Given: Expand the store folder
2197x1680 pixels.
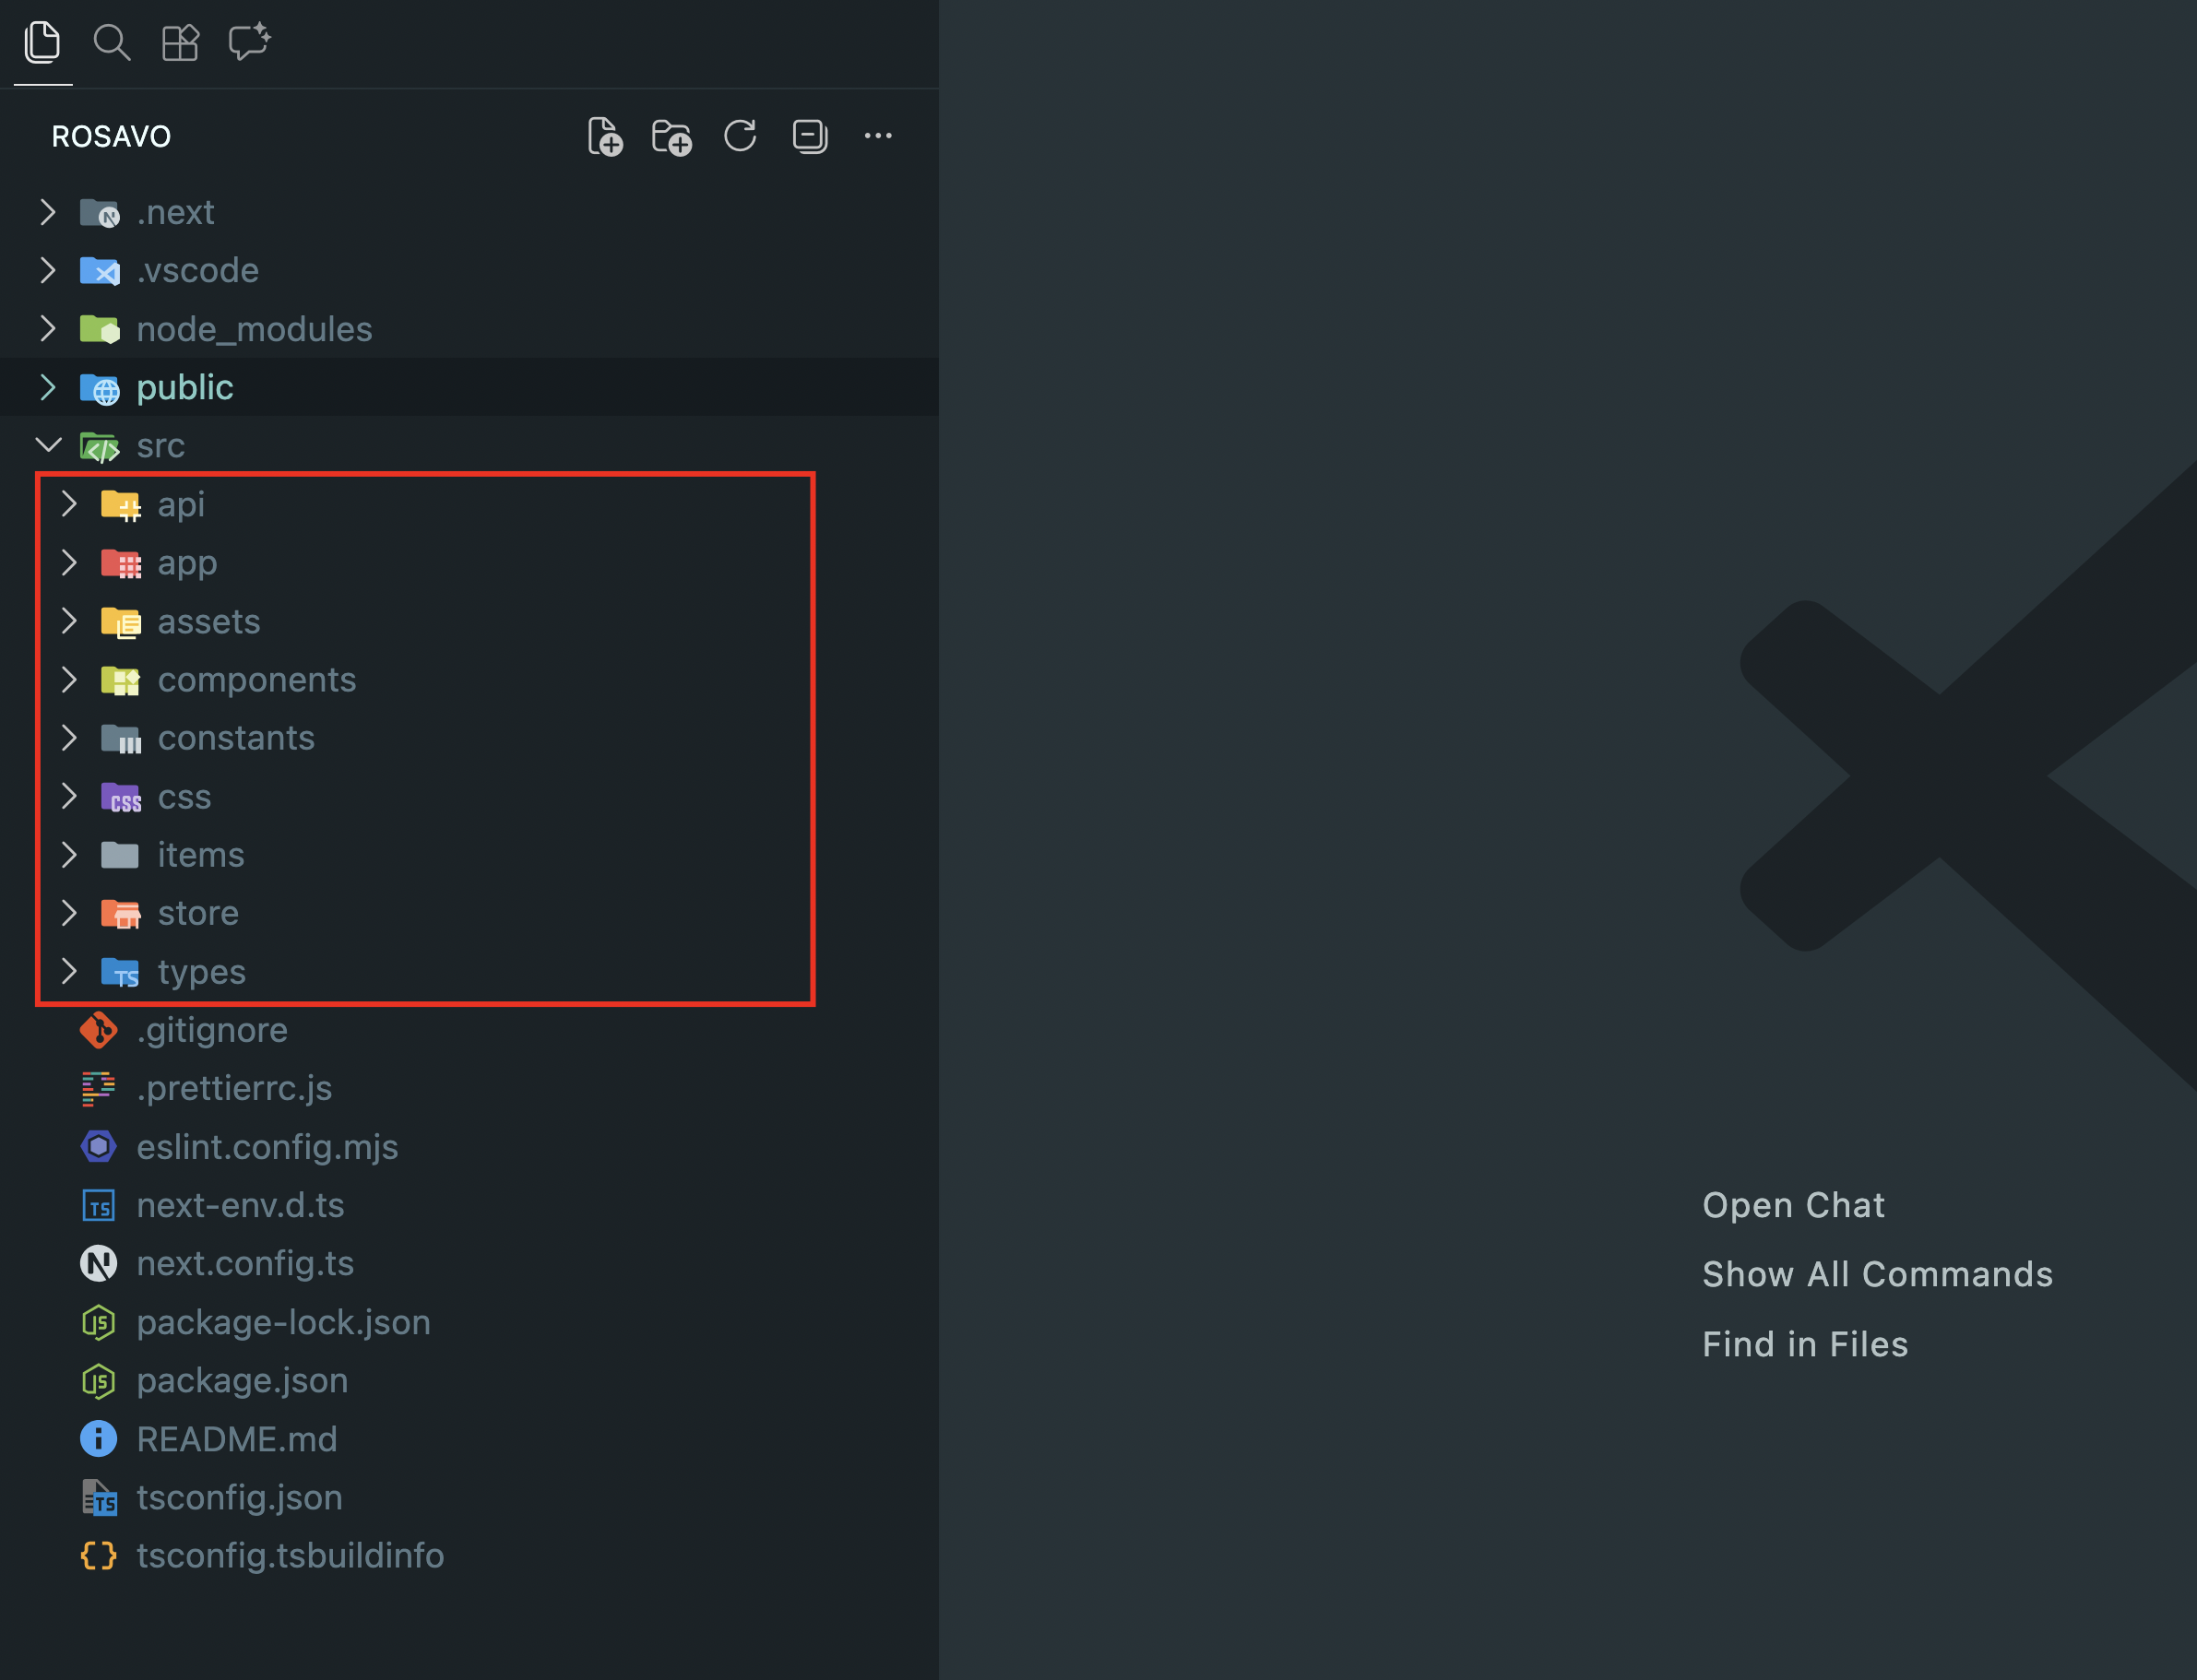Looking at the screenshot, I should coord(69,913).
